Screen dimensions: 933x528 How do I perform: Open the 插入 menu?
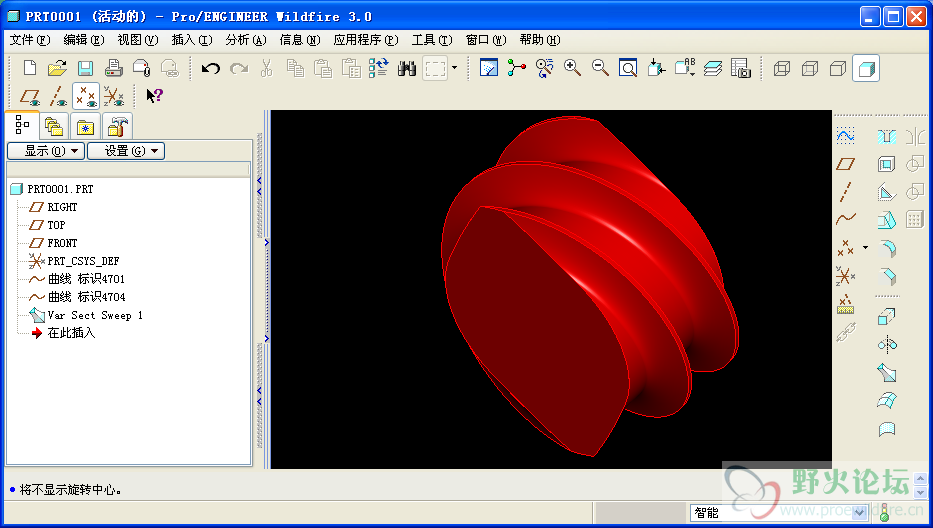192,40
